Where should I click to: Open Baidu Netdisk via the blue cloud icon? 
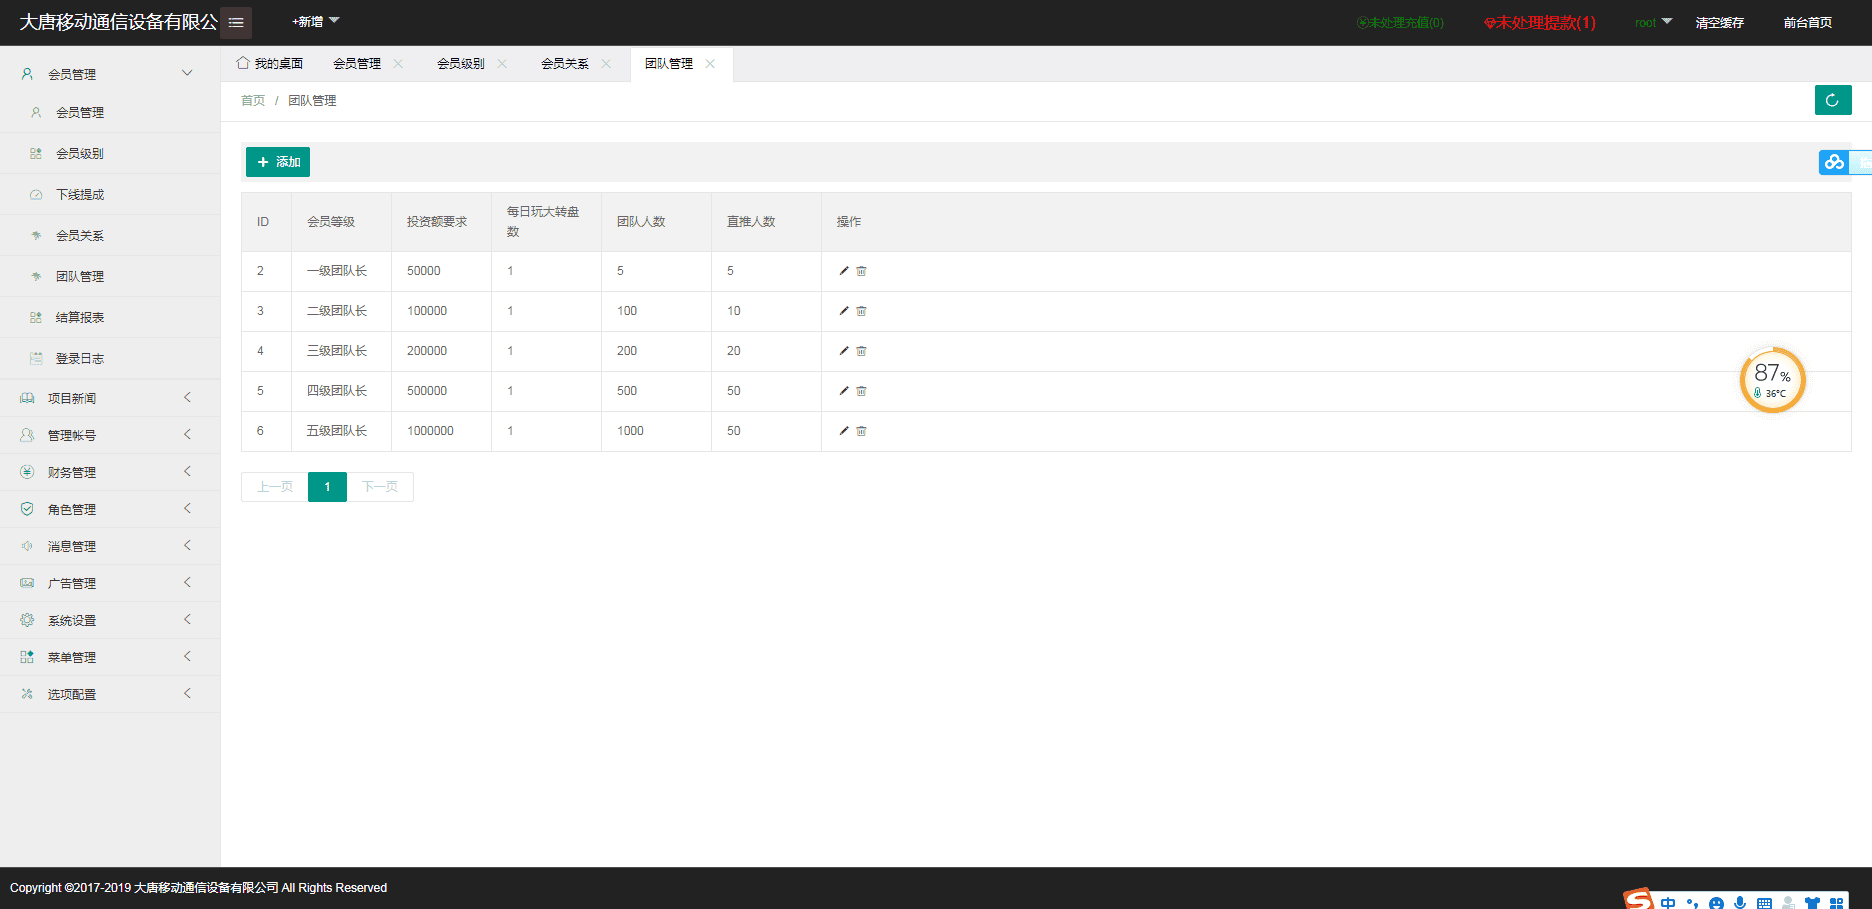[x=1833, y=161]
